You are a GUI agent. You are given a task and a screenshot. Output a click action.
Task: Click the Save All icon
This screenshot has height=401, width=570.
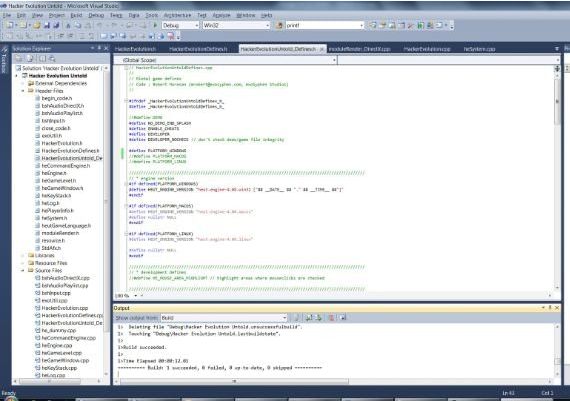(56, 25)
